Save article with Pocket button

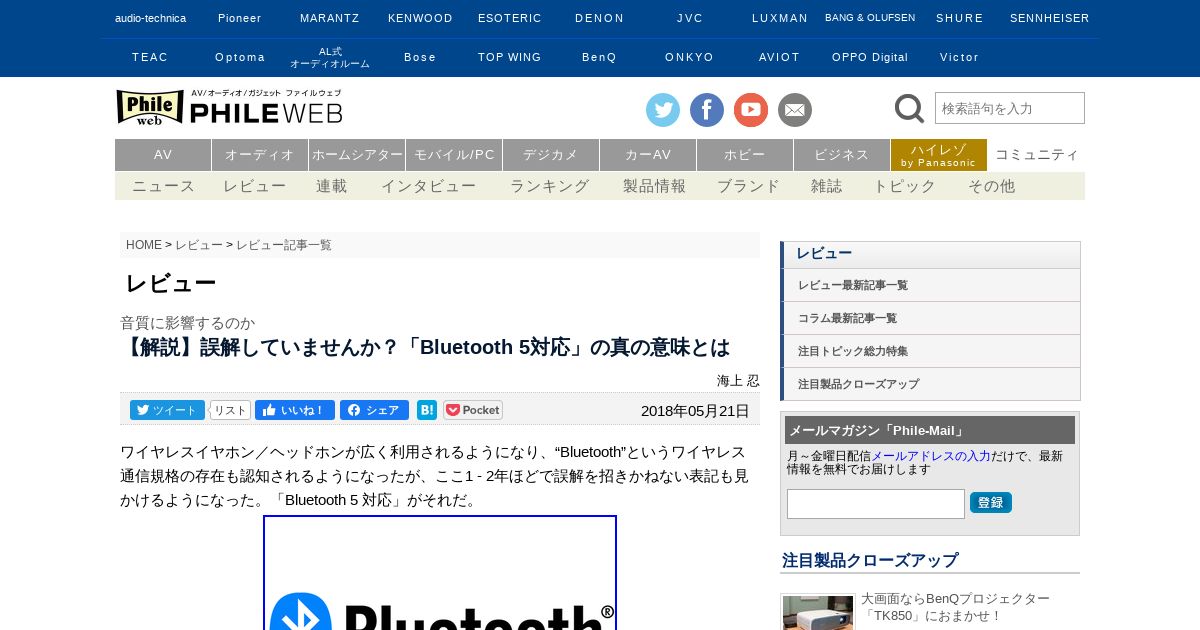click(x=473, y=410)
